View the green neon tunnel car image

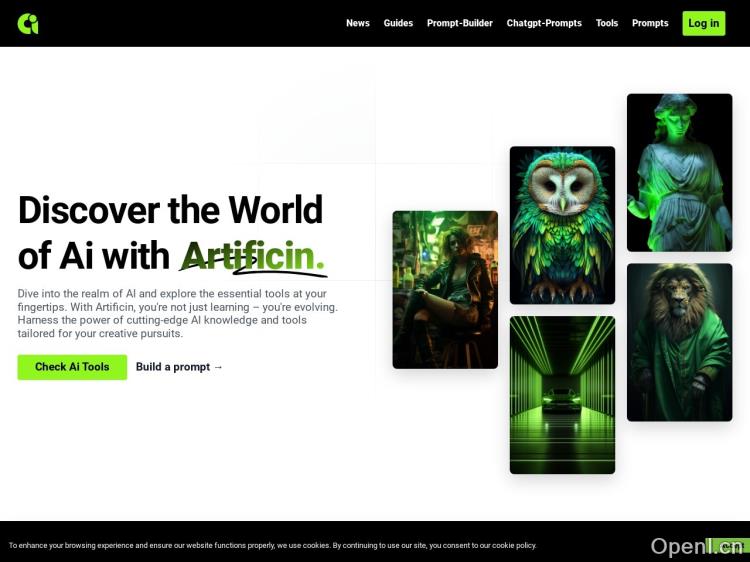562,395
